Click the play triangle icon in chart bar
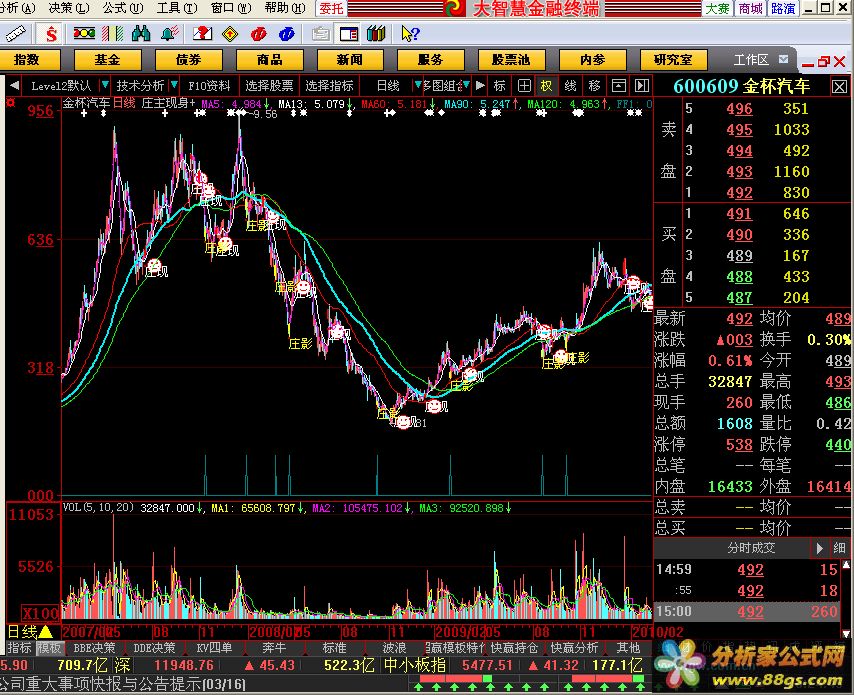854x695 pixels. tap(480, 86)
